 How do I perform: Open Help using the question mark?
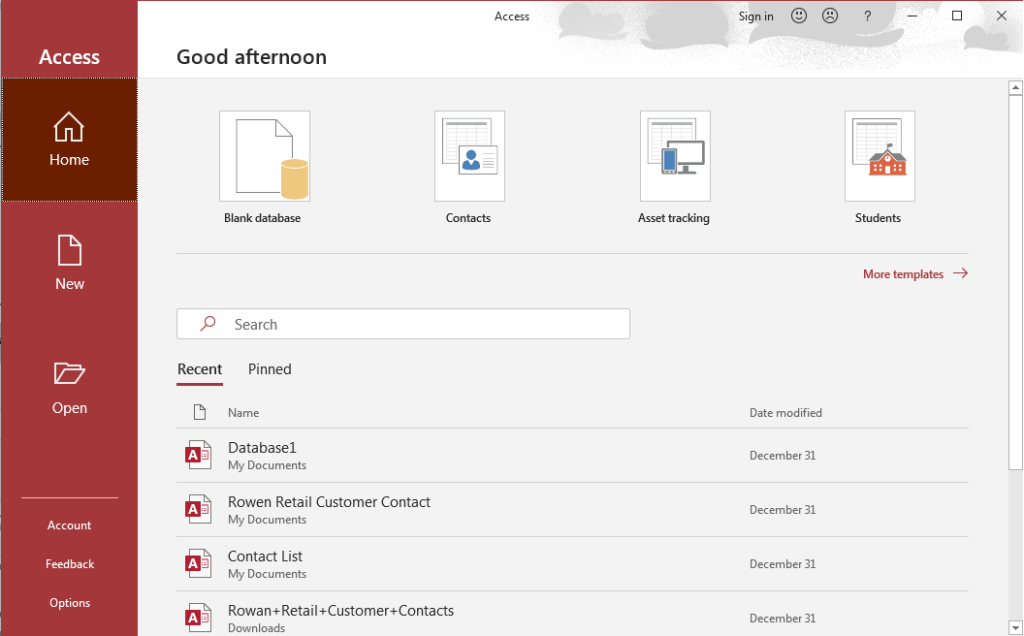[x=867, y=16]
